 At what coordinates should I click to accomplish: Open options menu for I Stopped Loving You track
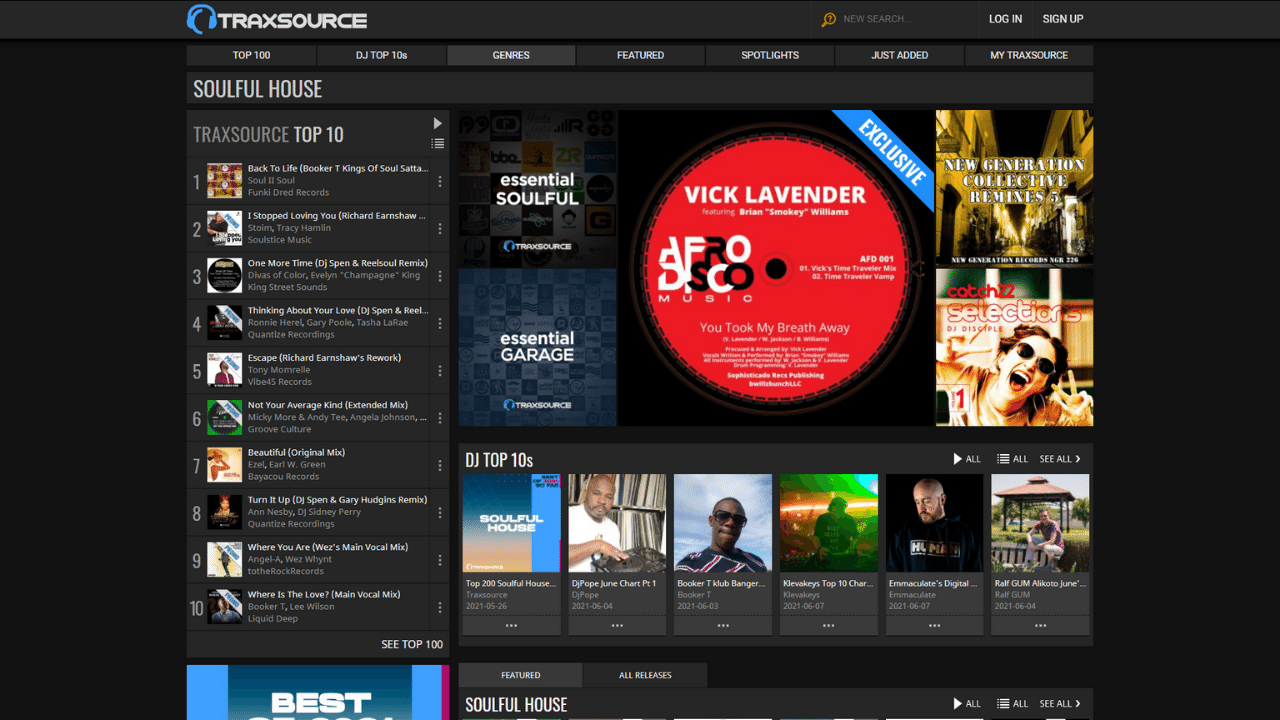point(440,229)
